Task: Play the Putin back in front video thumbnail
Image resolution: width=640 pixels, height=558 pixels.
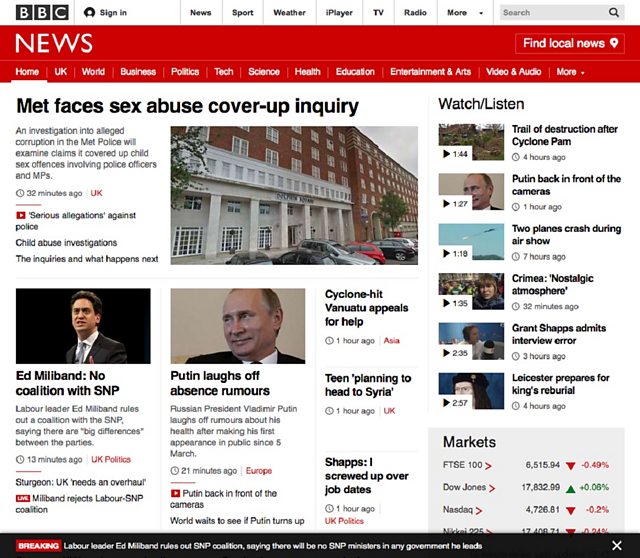Action: coord(471,192)
